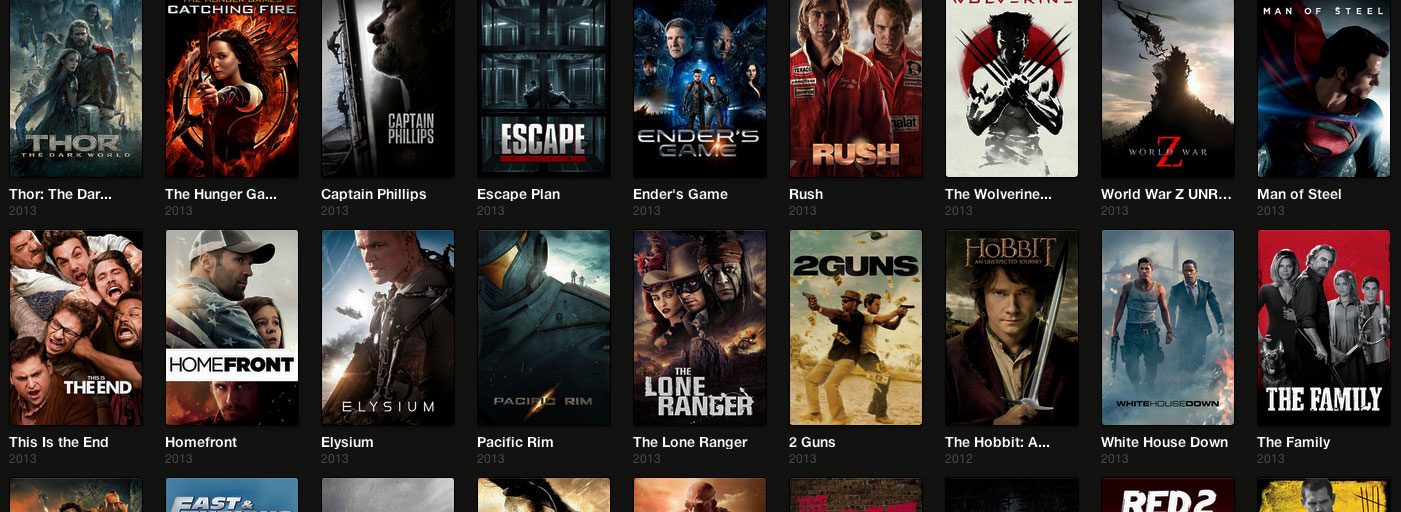This screenshot has height=512, width=1401.
Task: Select the Escape Plan poster
Action: click(x=544, y=89)
